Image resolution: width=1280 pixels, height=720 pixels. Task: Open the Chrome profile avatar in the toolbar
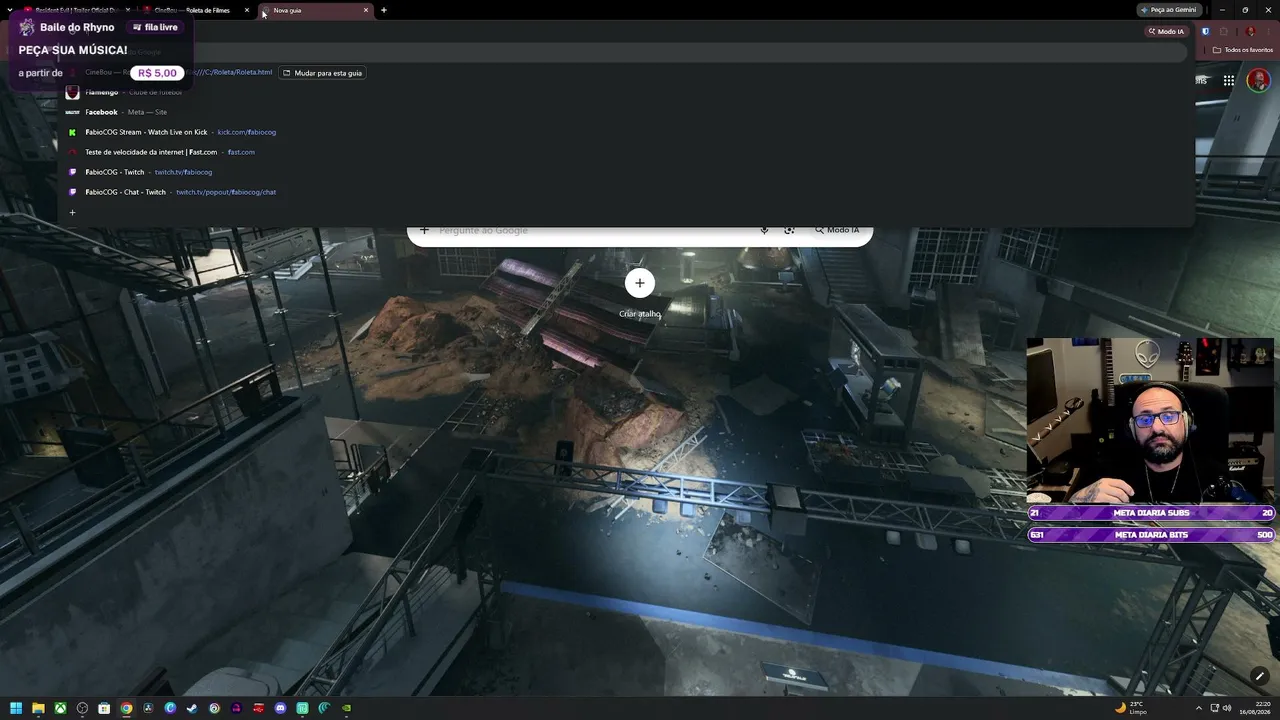click(1250, 31)
